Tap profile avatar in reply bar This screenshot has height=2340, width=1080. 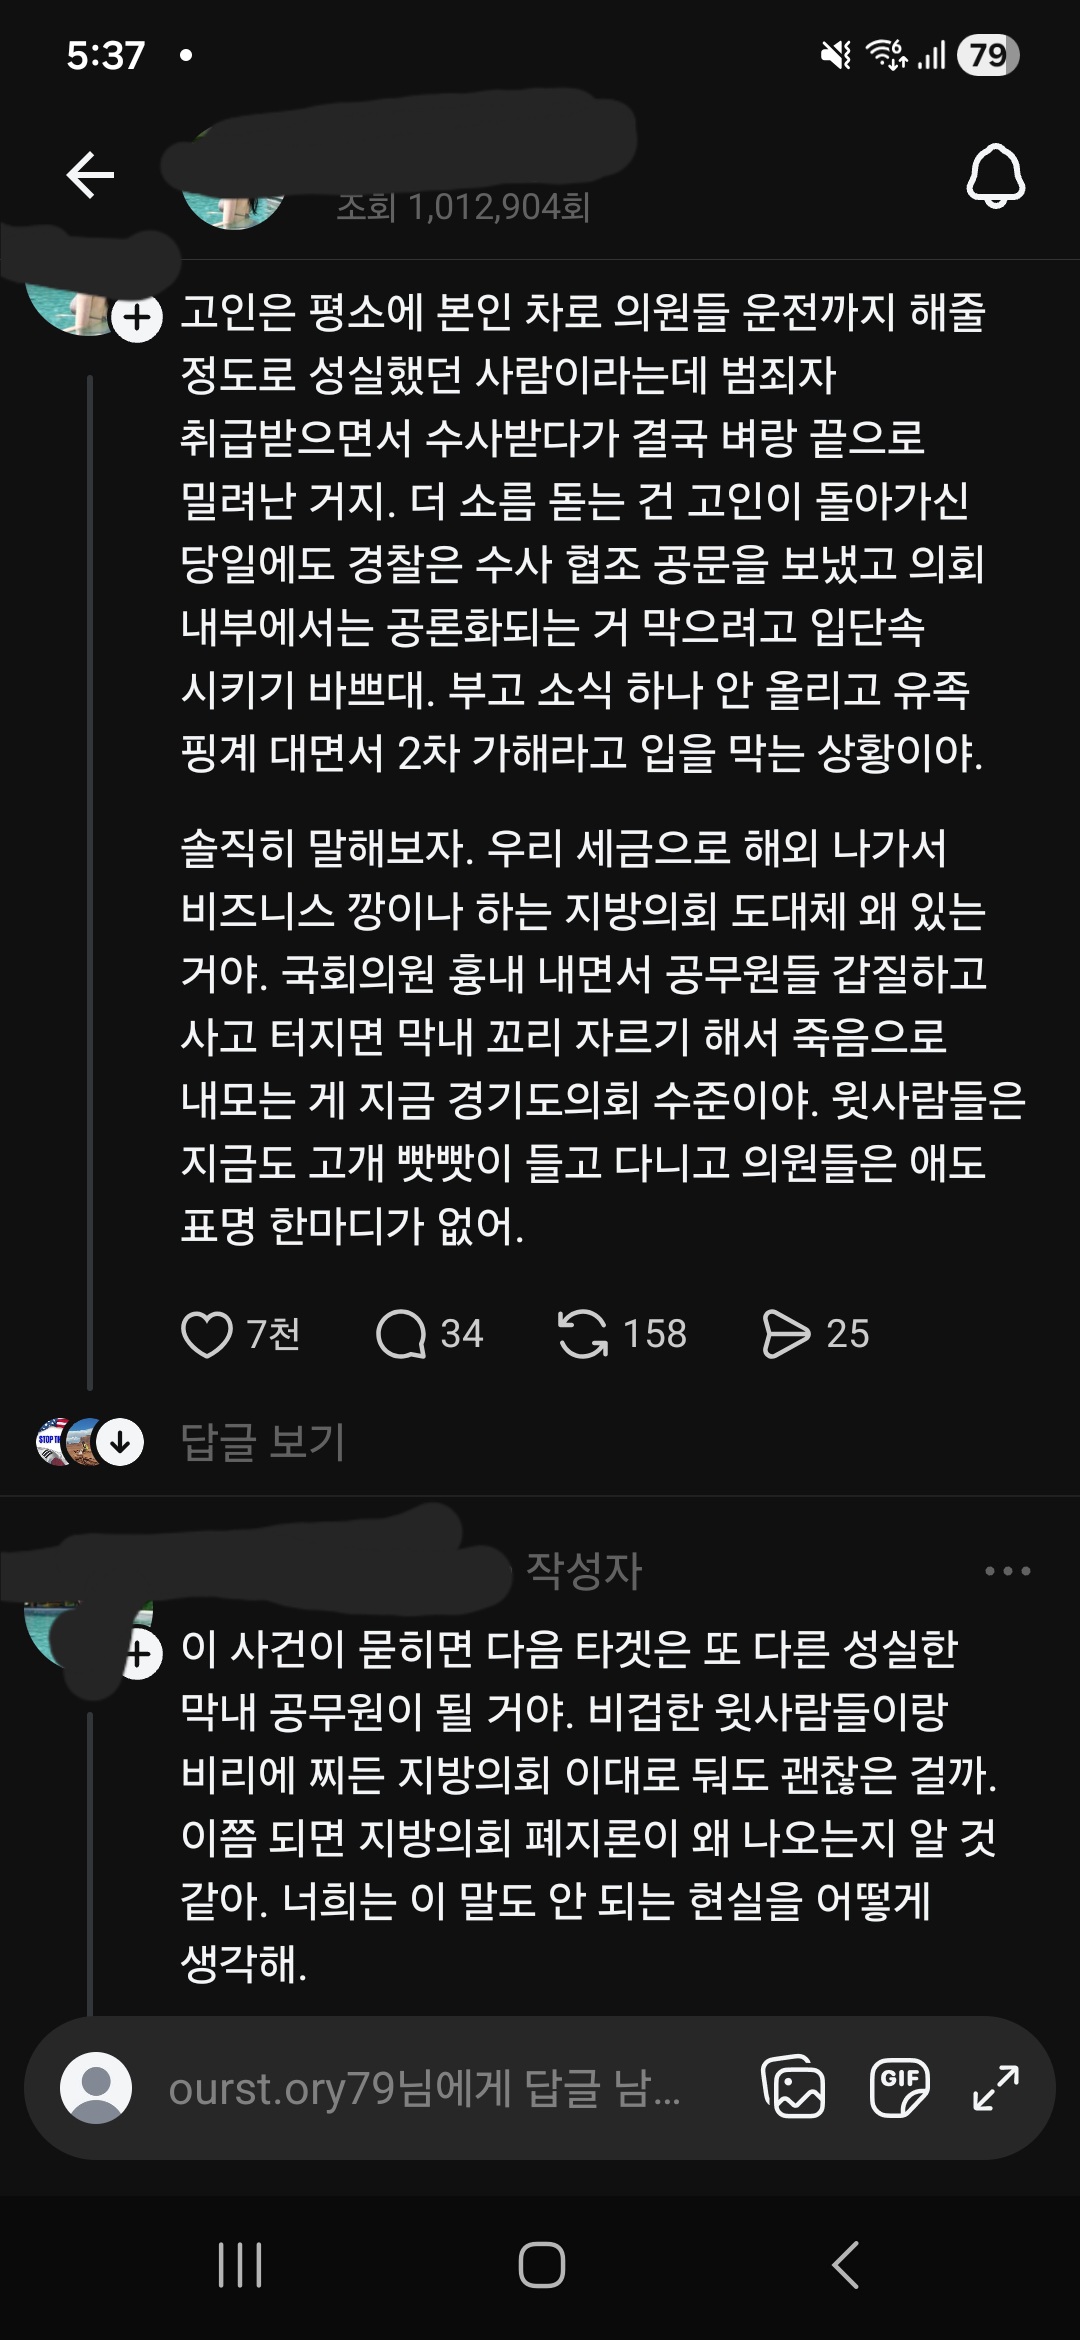tap(96, 2088)
